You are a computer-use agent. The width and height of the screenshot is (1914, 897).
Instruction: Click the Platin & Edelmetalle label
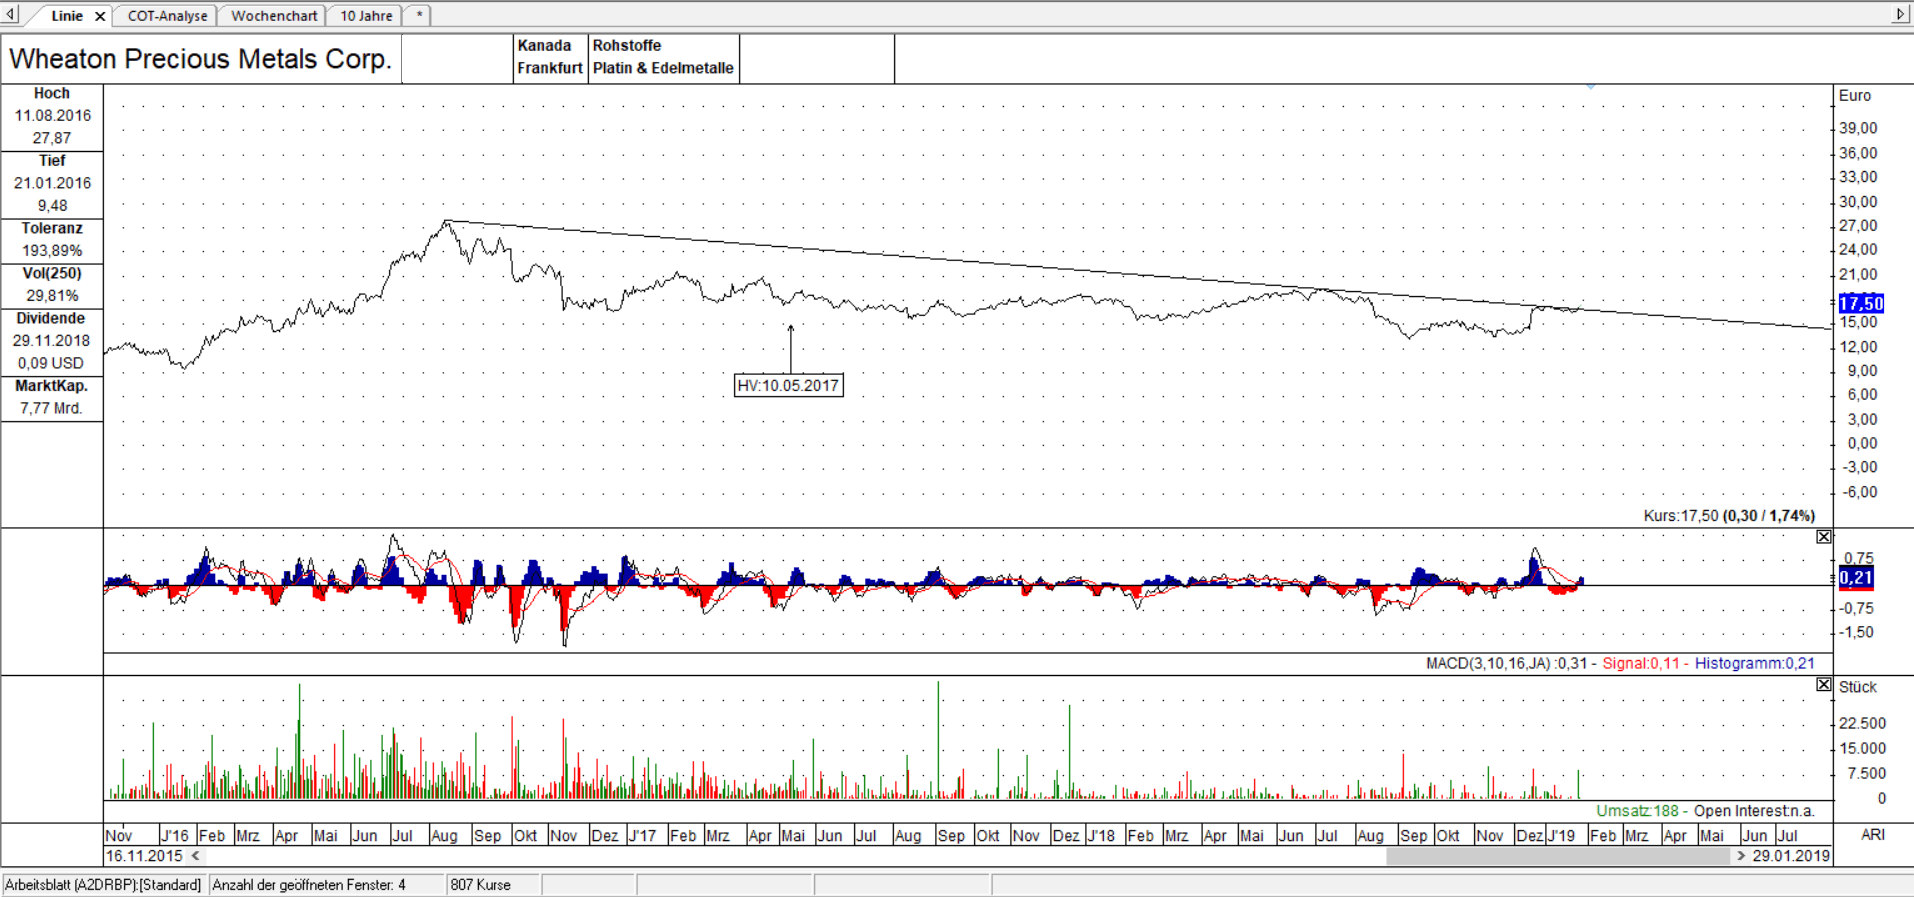[663, 68]
